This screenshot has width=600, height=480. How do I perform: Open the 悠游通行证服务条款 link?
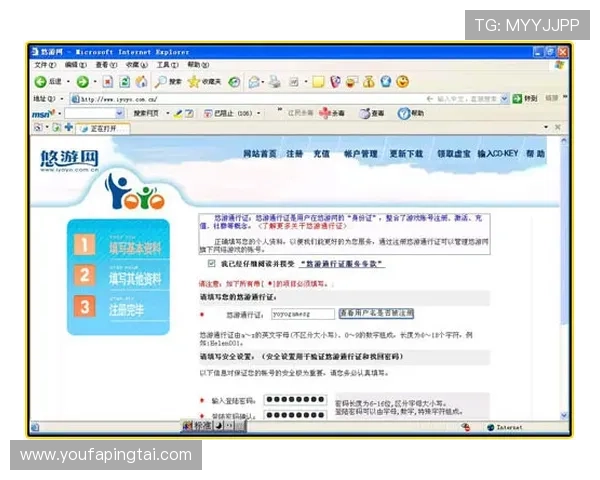[x=342, y=264]
